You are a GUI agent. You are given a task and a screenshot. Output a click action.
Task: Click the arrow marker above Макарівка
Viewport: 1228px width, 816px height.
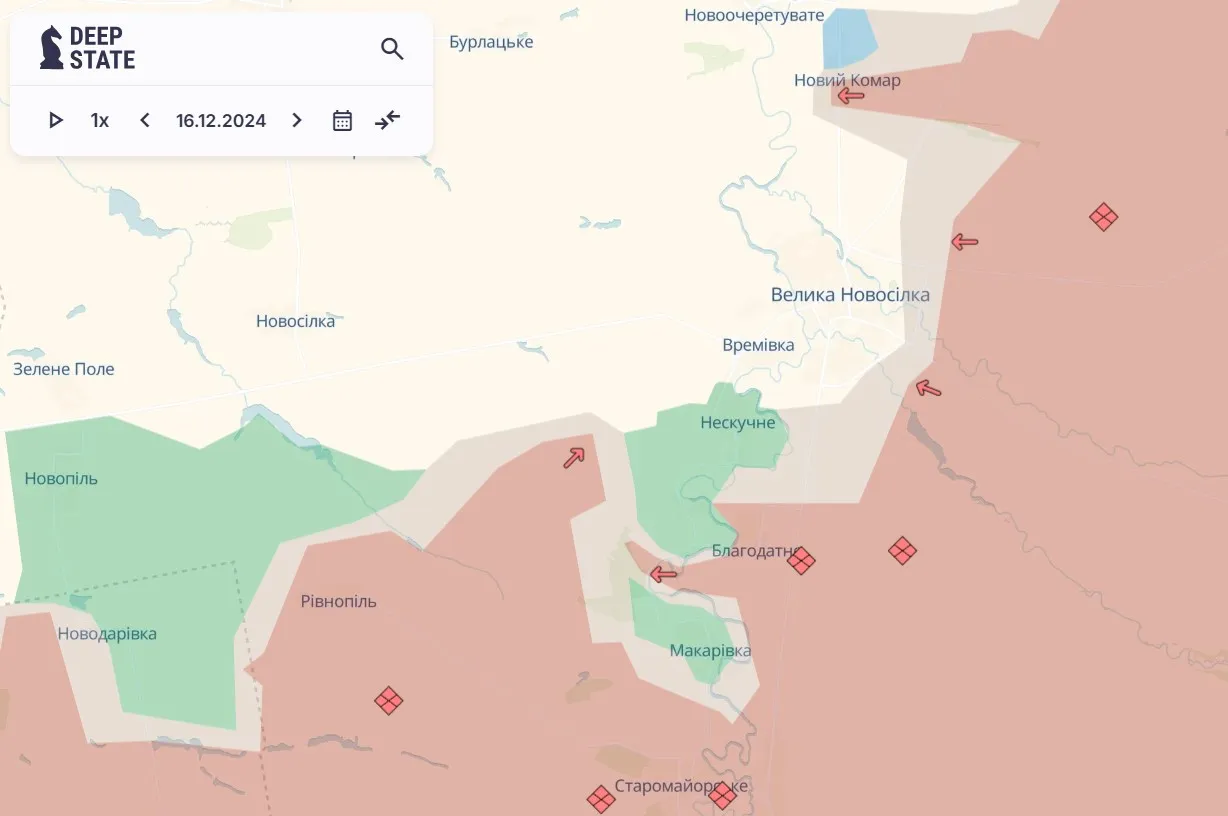(x=662, y=575)
